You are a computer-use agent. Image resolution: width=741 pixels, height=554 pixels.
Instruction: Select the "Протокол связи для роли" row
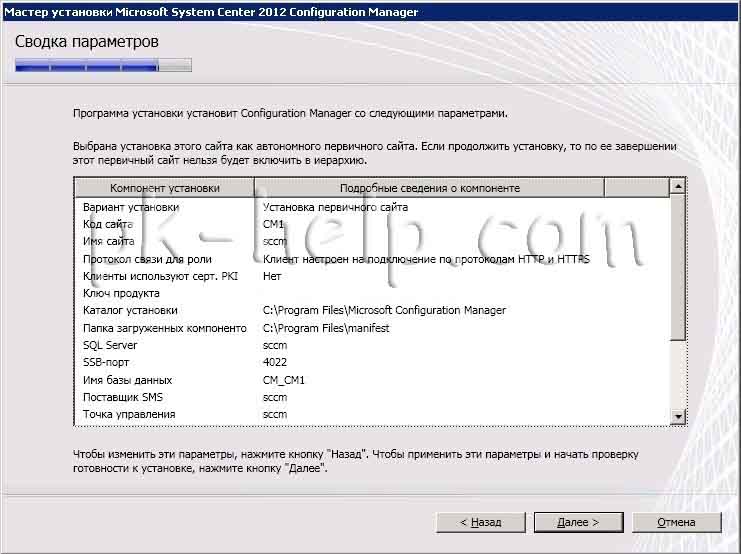point(372,259)
